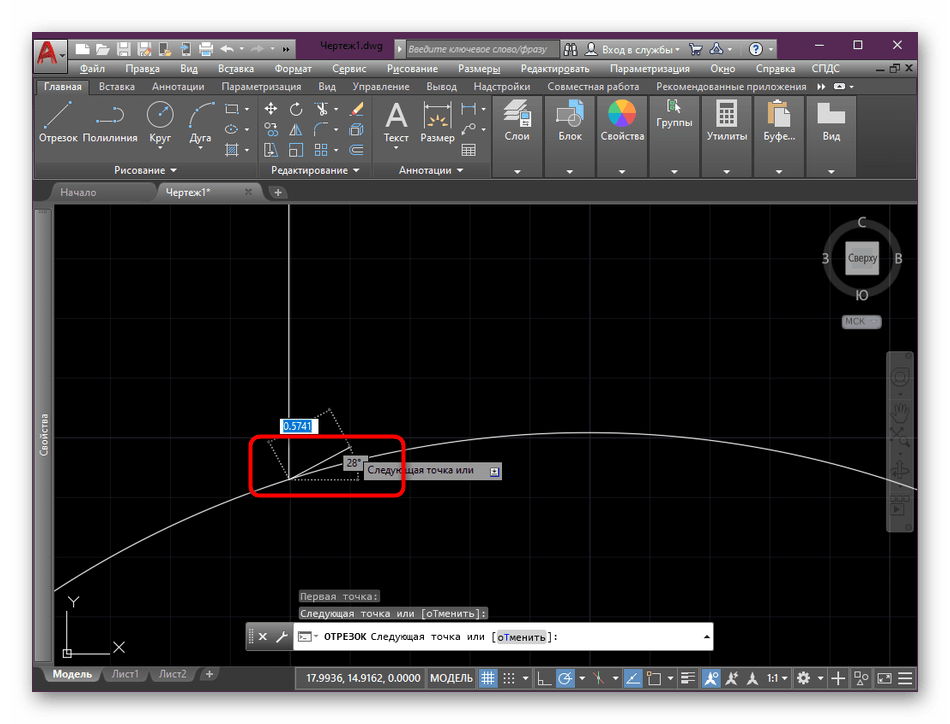The width and height of the screenshot is (950, 724).
Task: Click the оТменить option in command line
Action: [x=521, y=637]
